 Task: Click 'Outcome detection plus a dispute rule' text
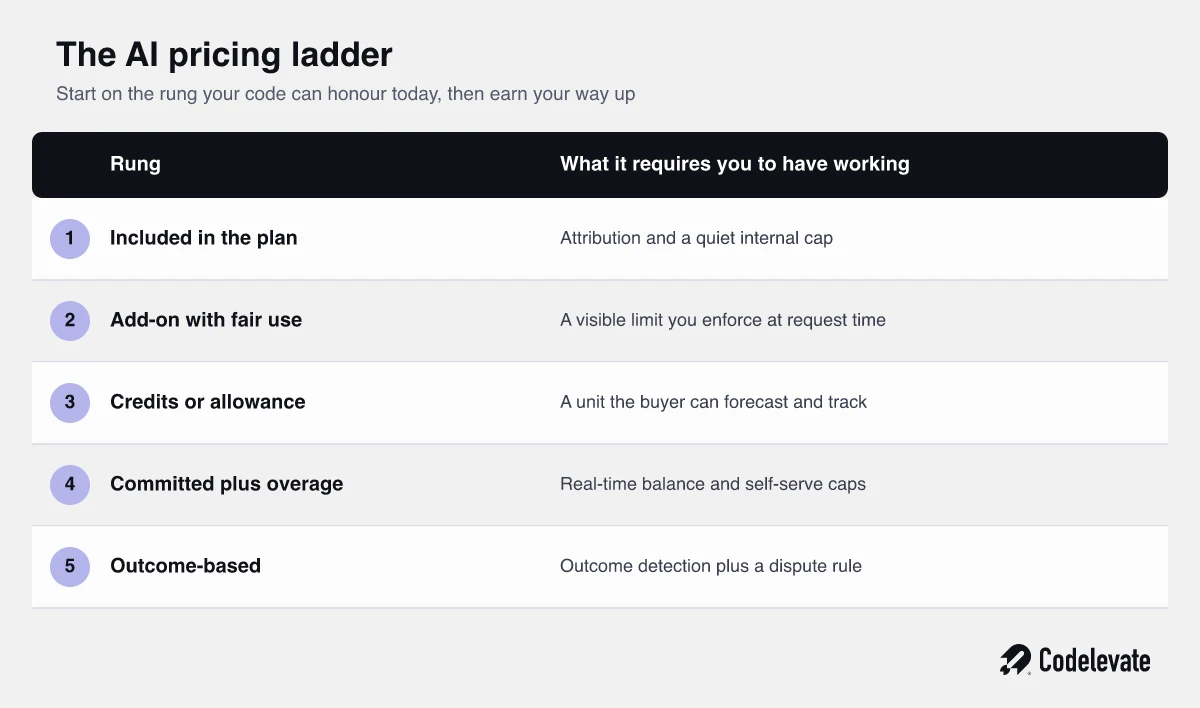pos(711,566)
